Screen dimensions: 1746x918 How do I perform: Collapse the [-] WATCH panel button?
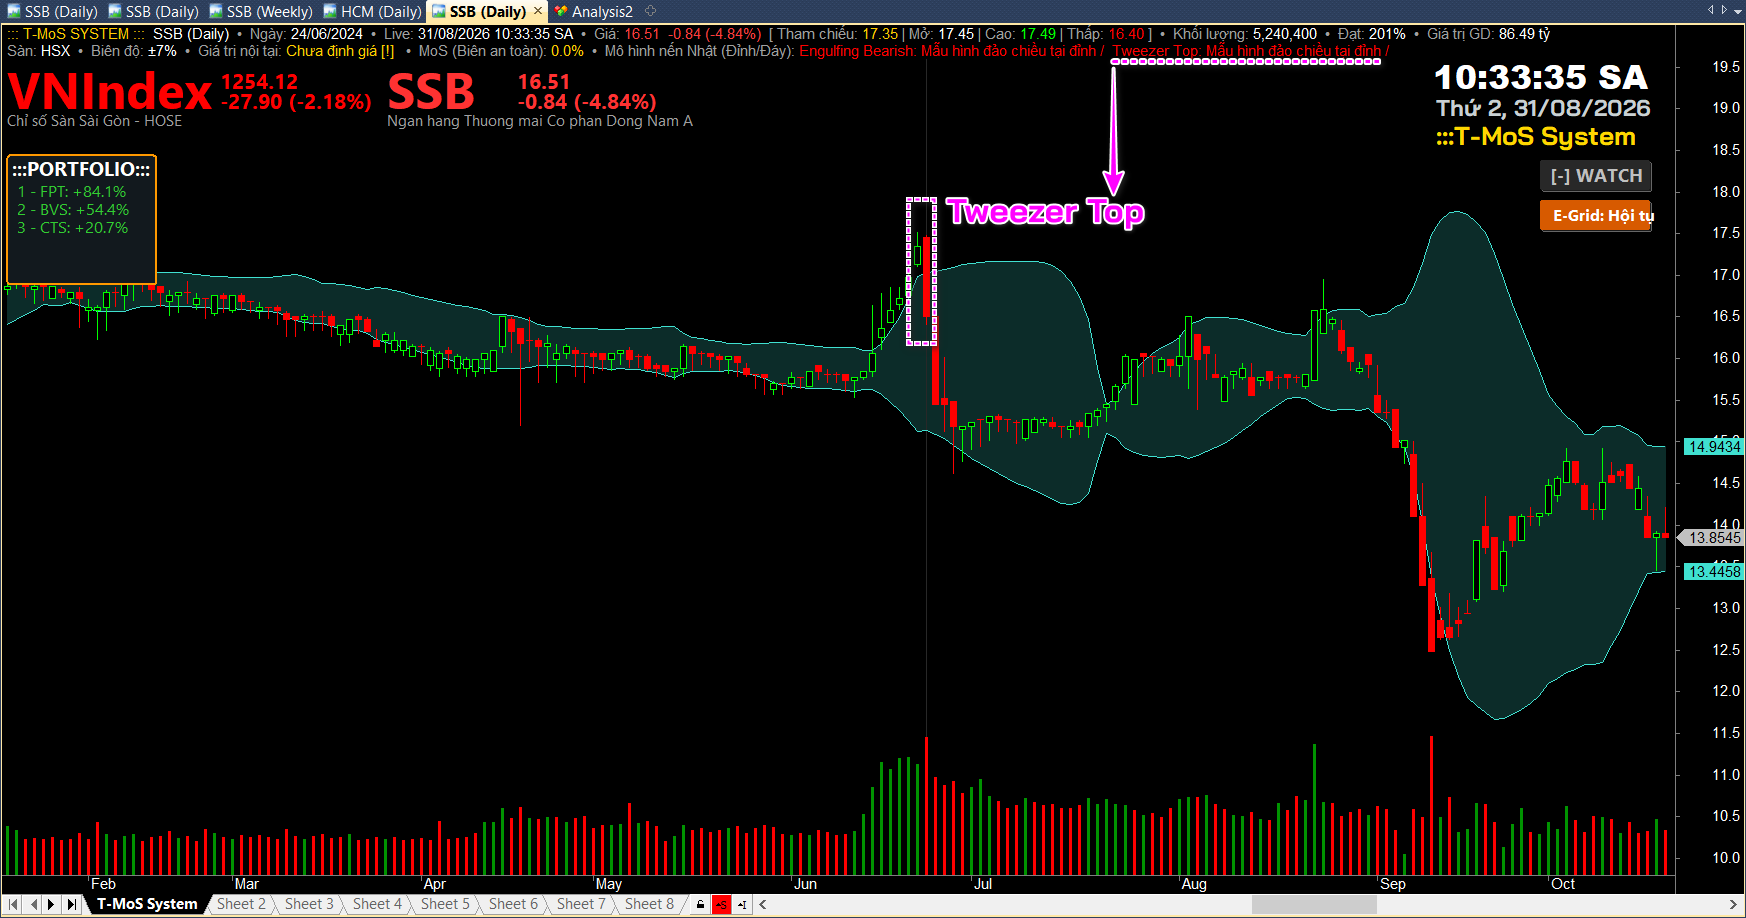[x=1595, y=176]
